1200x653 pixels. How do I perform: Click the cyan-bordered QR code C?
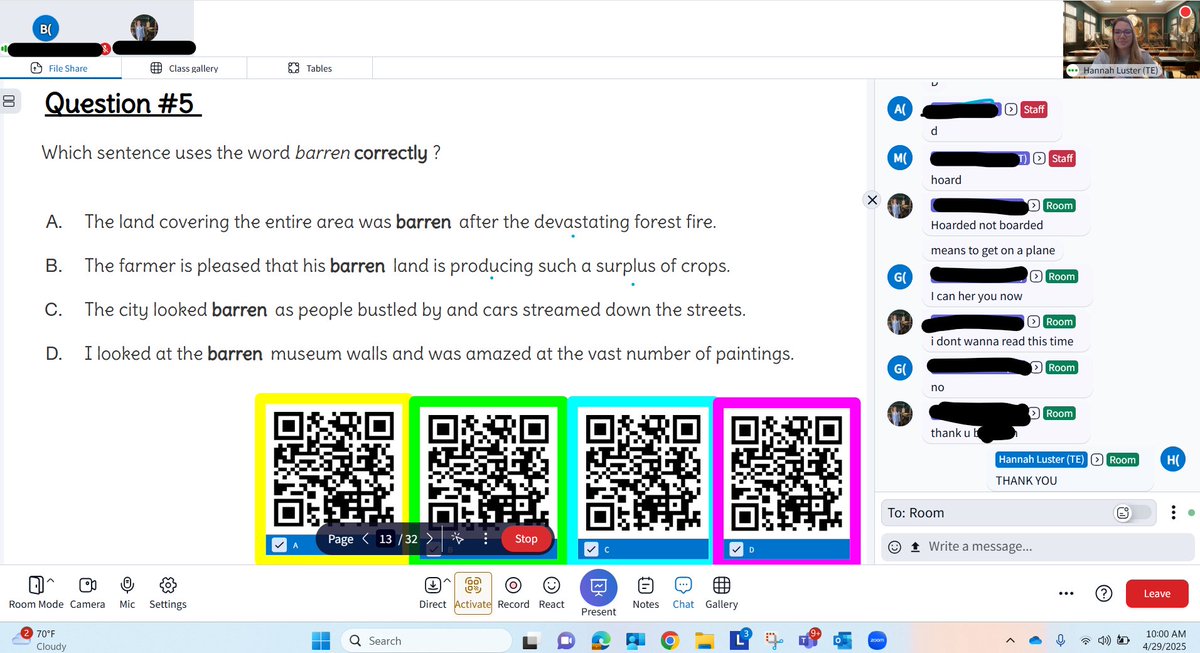coord(641,472)
